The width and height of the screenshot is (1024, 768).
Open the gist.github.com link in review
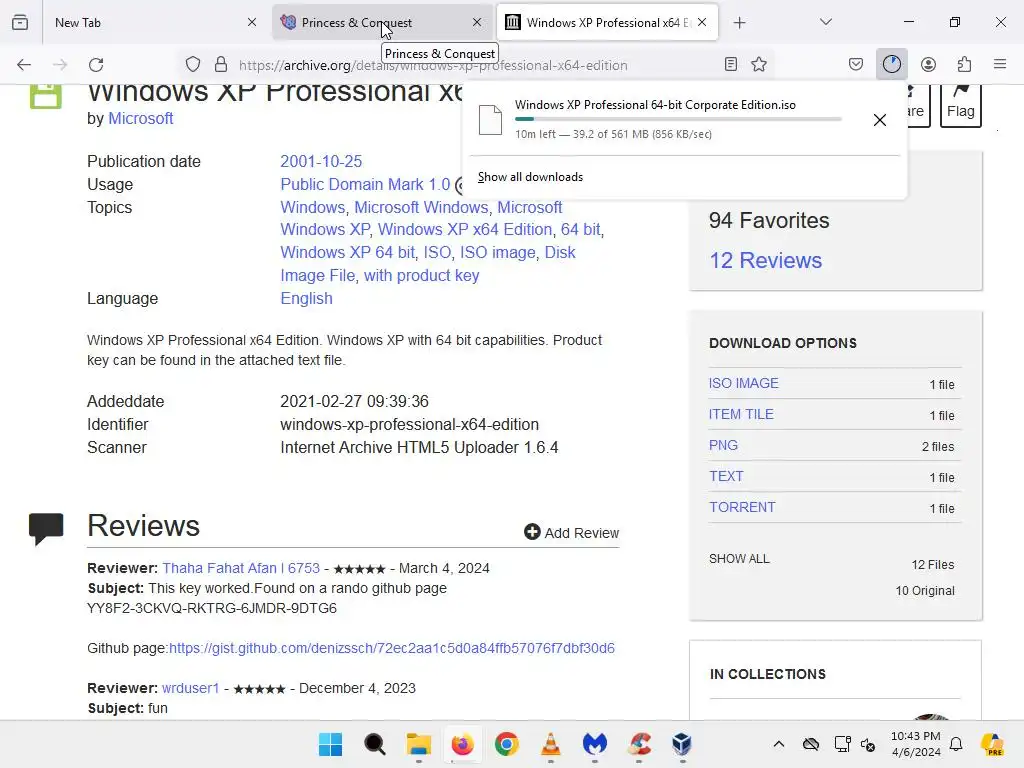point(392,648)
